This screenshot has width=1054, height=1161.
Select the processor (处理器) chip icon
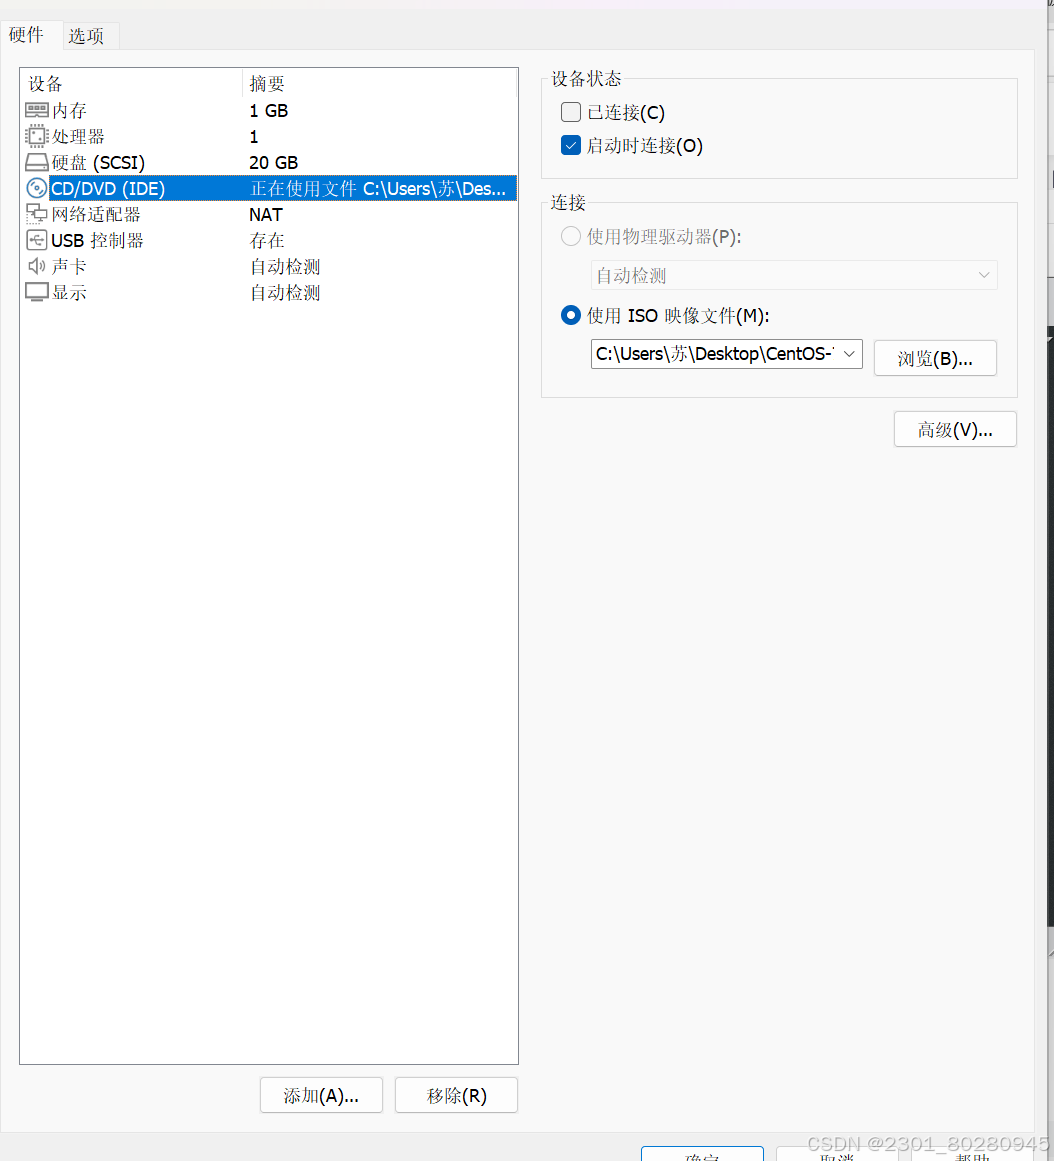click(37, 137)
